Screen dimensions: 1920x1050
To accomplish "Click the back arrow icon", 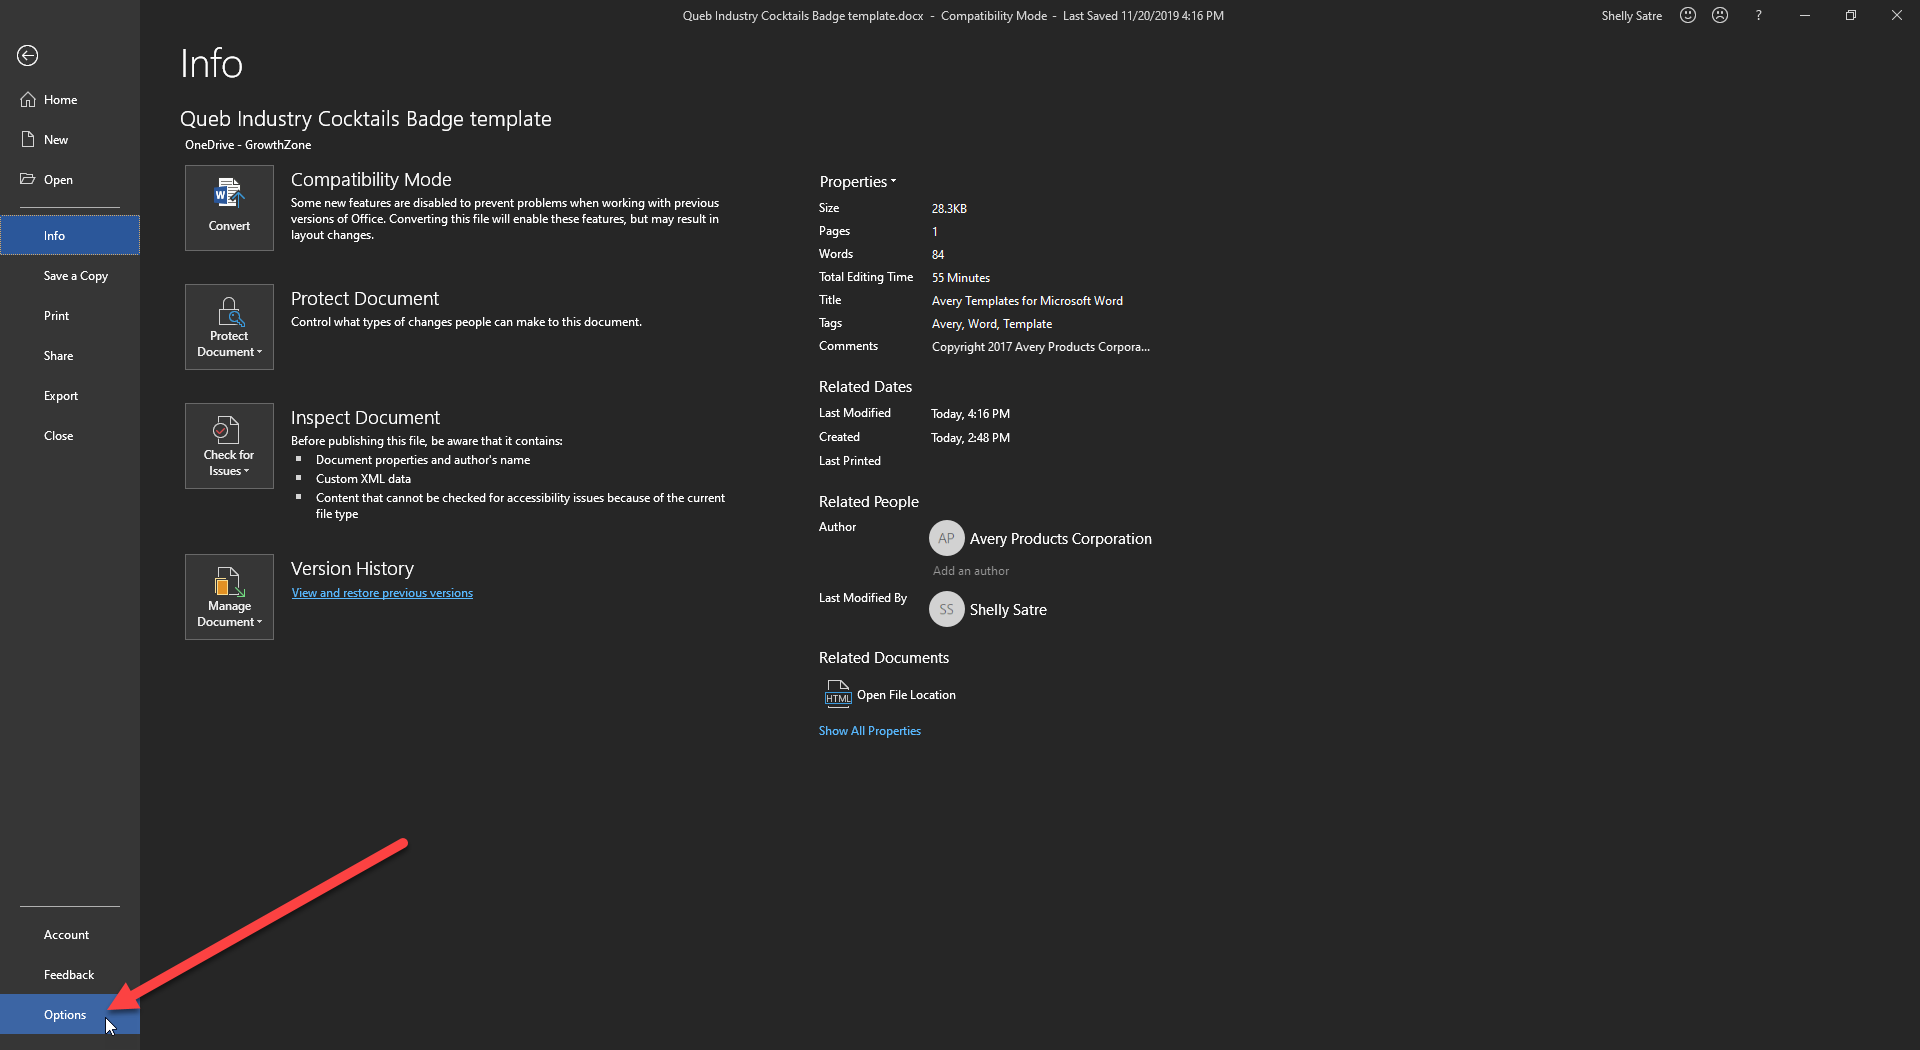I will coord(28,56).
